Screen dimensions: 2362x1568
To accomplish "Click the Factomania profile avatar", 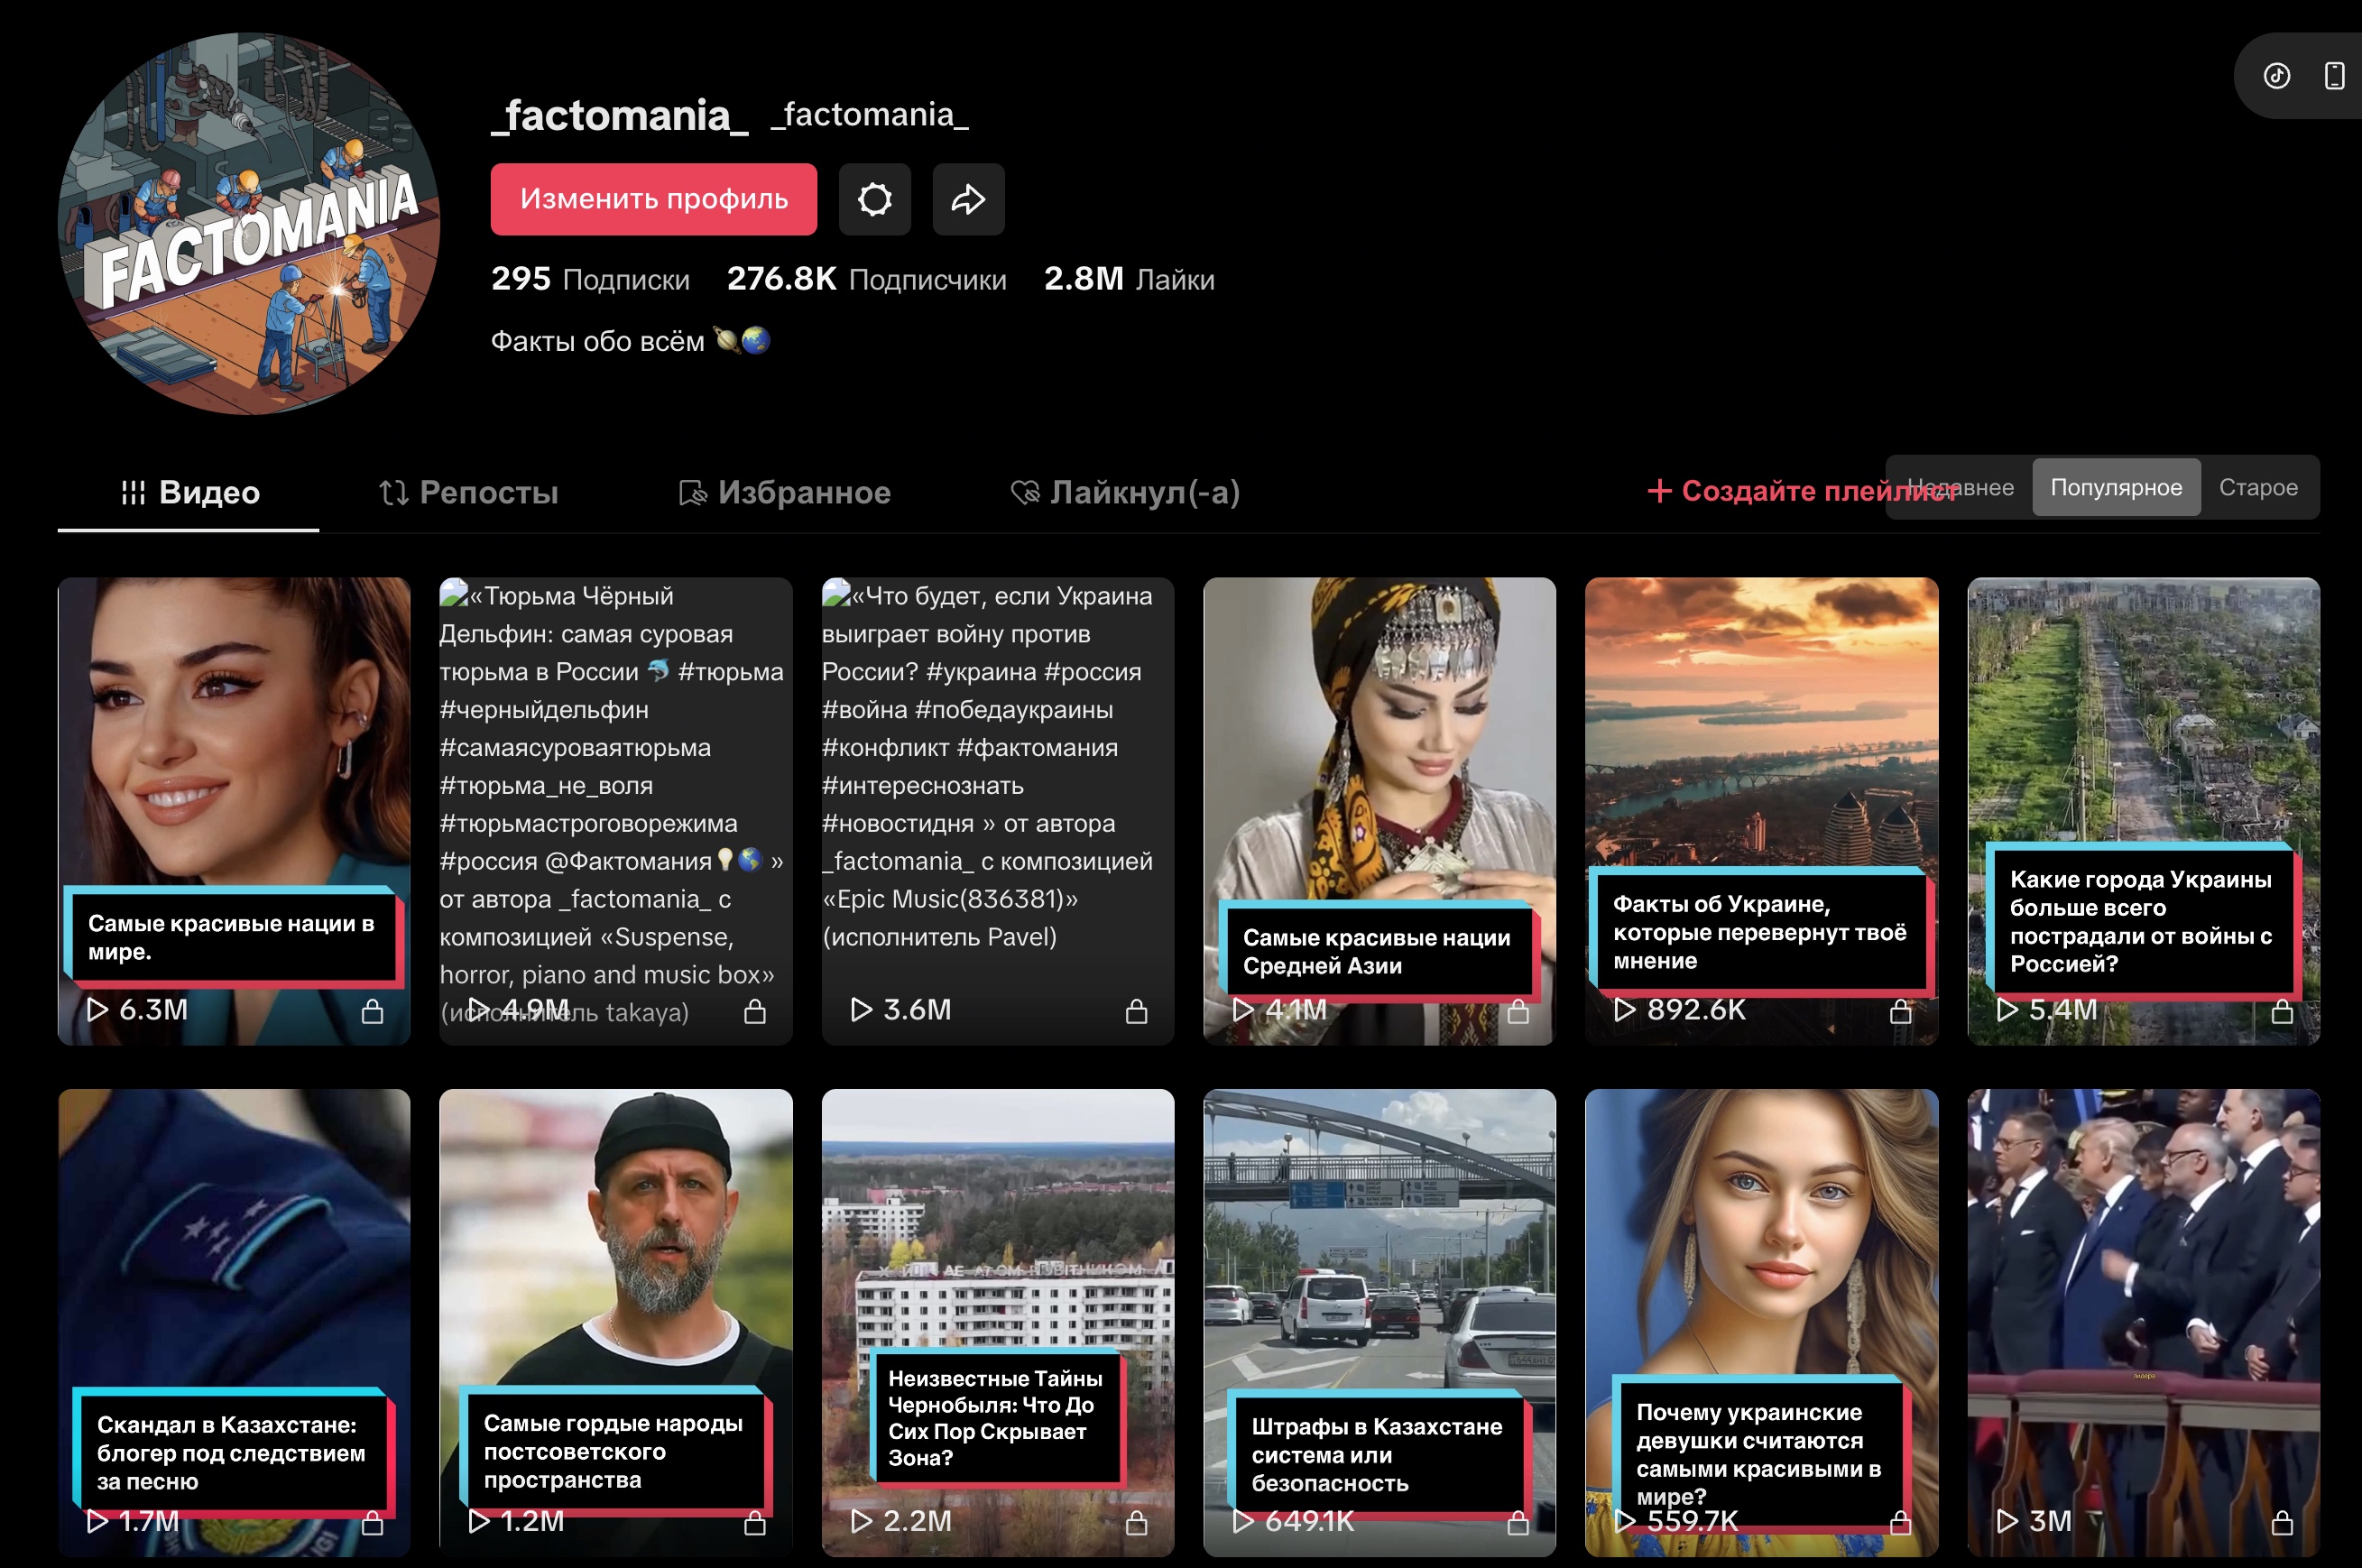I will [x=249, y=224].
